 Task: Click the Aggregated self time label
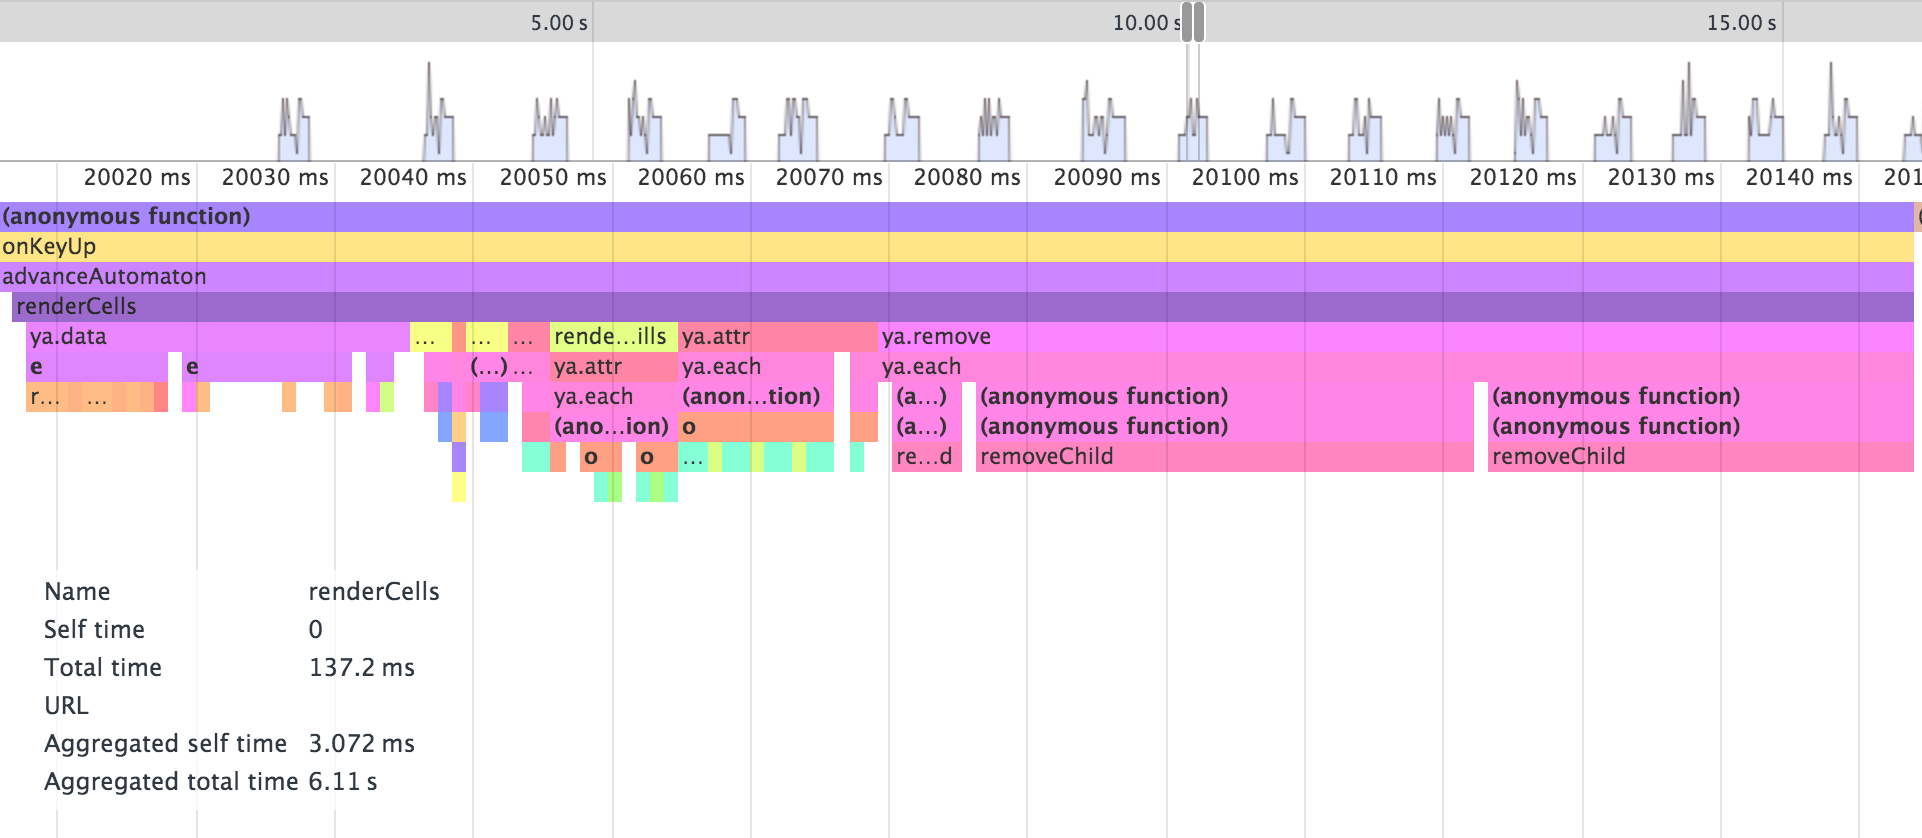(x=165, y=744)
